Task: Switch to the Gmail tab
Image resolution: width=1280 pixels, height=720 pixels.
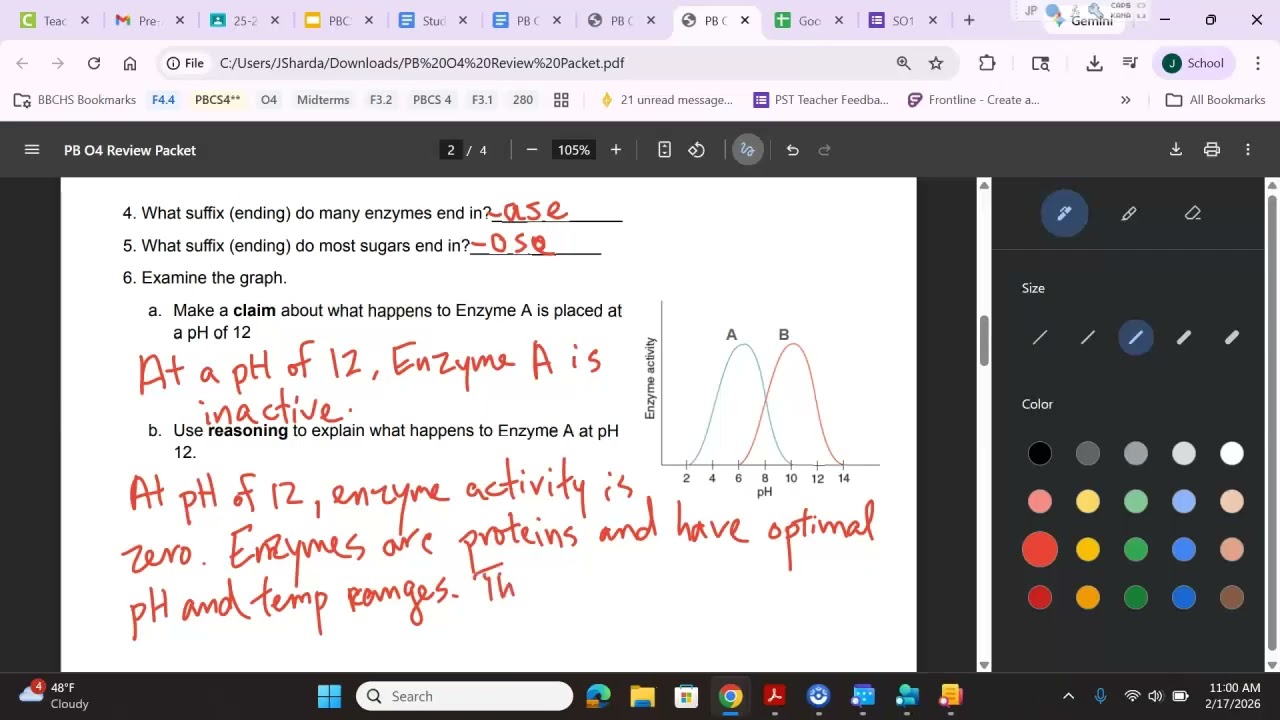Action: pos(151,20)
